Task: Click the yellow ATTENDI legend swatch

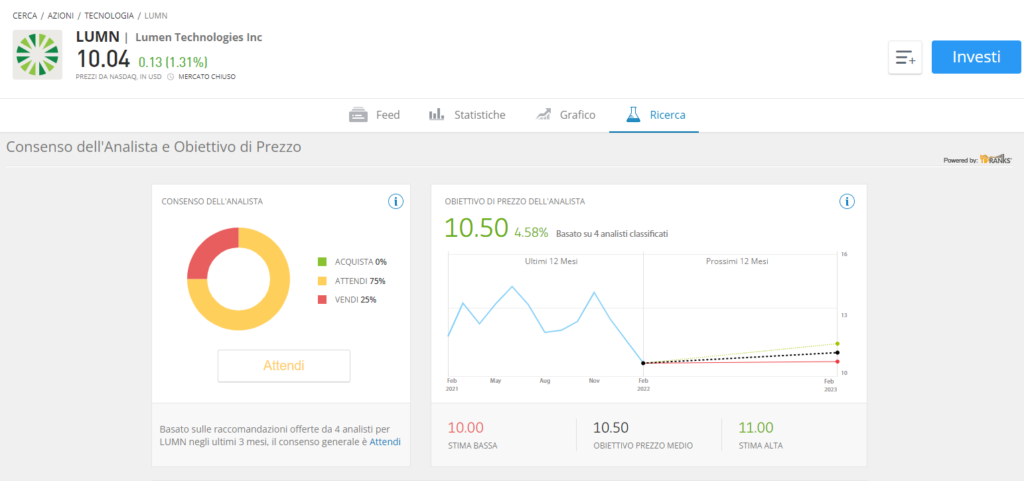Action: [322, 281]
